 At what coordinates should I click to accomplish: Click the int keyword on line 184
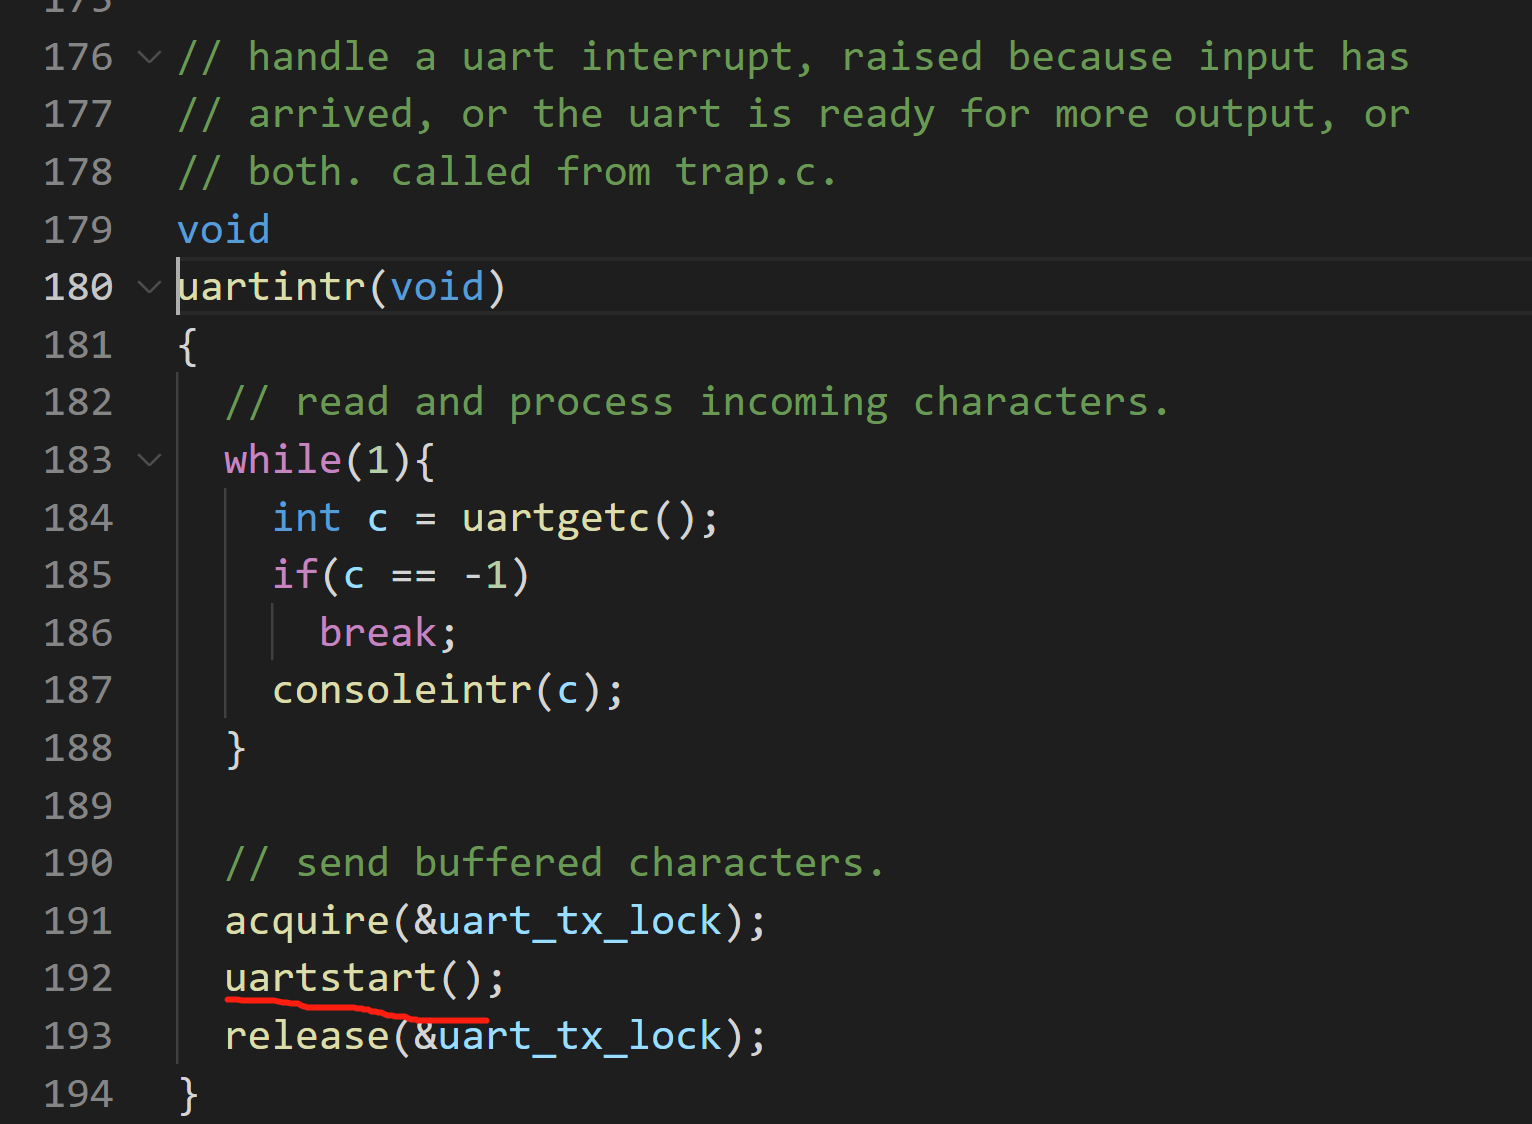[x=306, y=518]
